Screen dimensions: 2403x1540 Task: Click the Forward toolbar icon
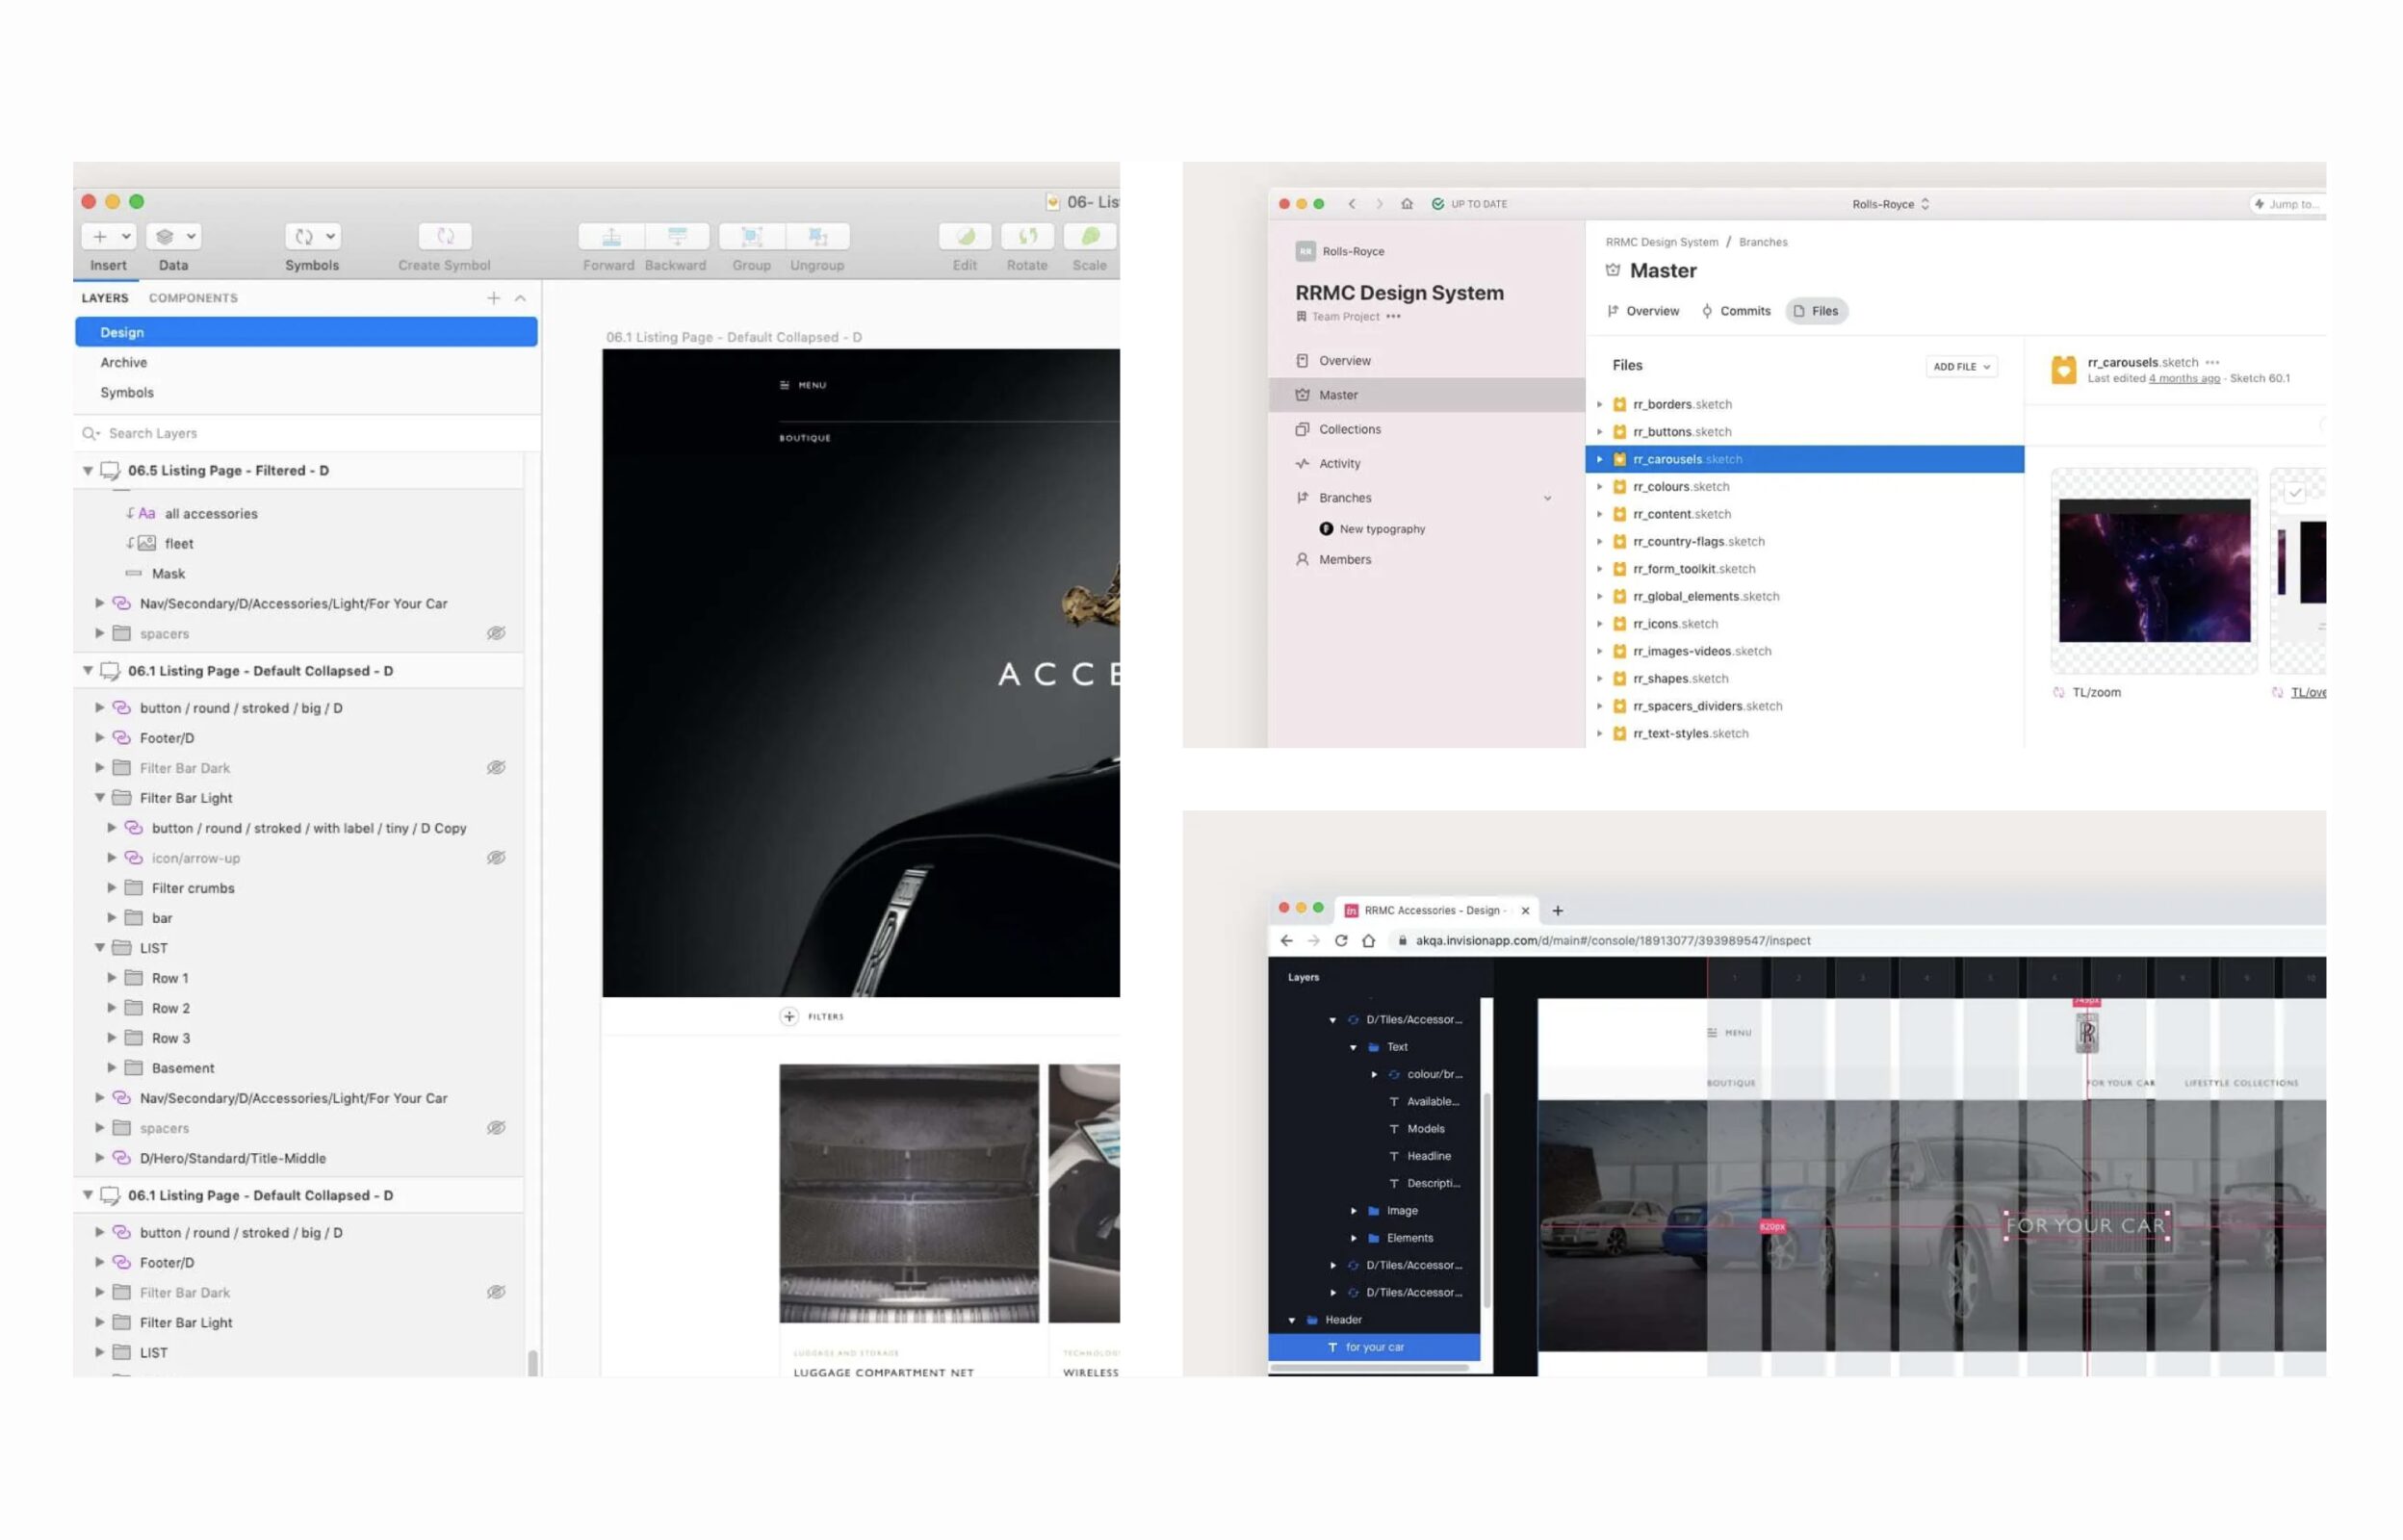click(x=611, y=236)
